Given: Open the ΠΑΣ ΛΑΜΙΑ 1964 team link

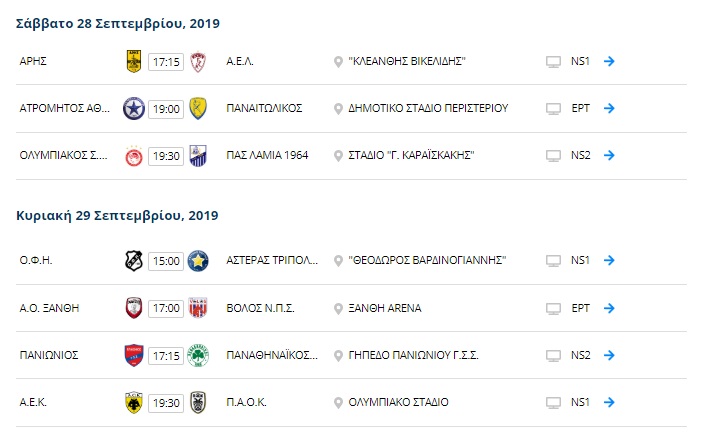Looking at the screenshot, I should [267, 155].
